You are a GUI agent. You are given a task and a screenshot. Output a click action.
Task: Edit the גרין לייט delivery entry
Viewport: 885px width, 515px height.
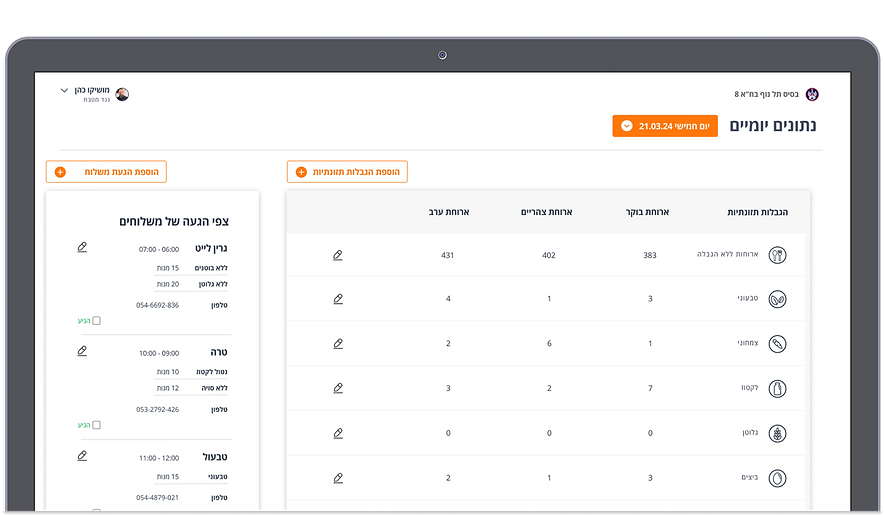(x=82, y=247)
